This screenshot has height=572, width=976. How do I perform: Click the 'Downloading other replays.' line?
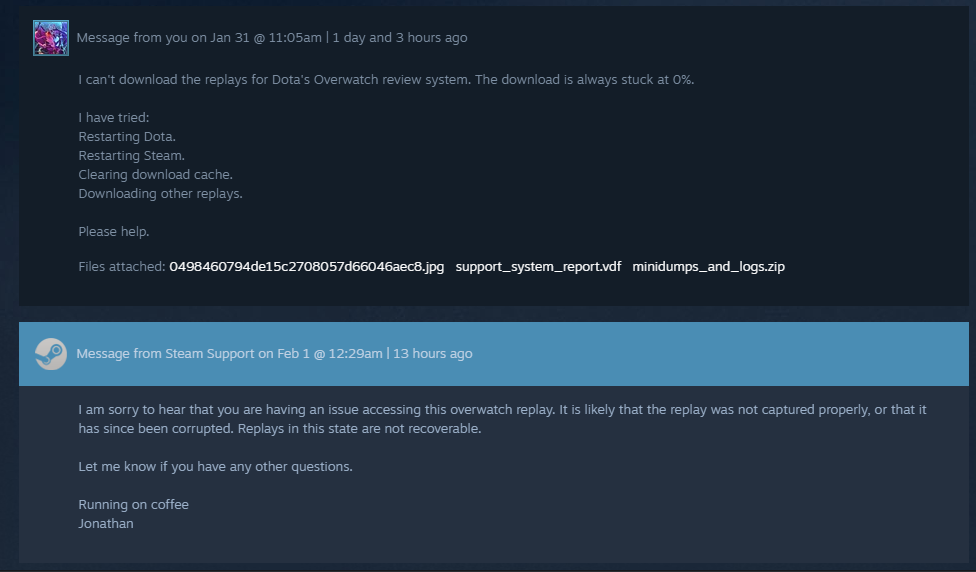[x=161, y=194]
